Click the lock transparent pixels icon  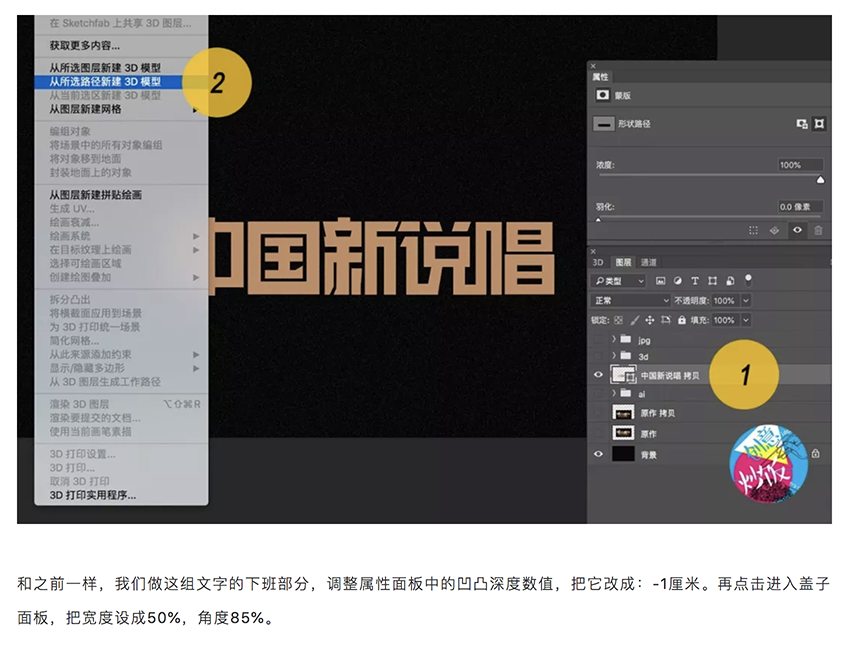pos(618,320)
